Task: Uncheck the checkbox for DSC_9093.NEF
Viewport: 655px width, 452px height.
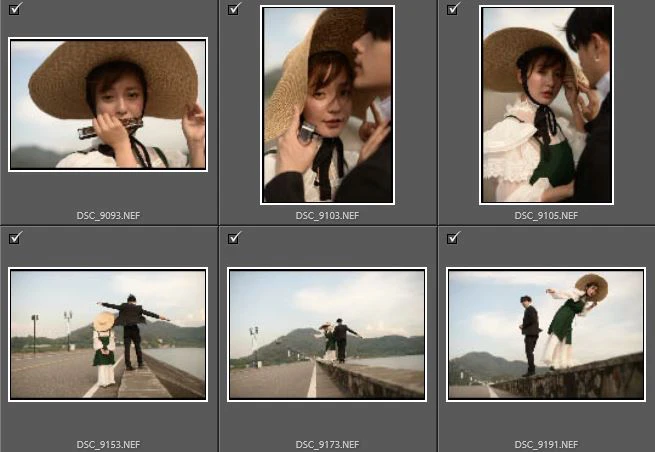Action: tap(14, 9)
